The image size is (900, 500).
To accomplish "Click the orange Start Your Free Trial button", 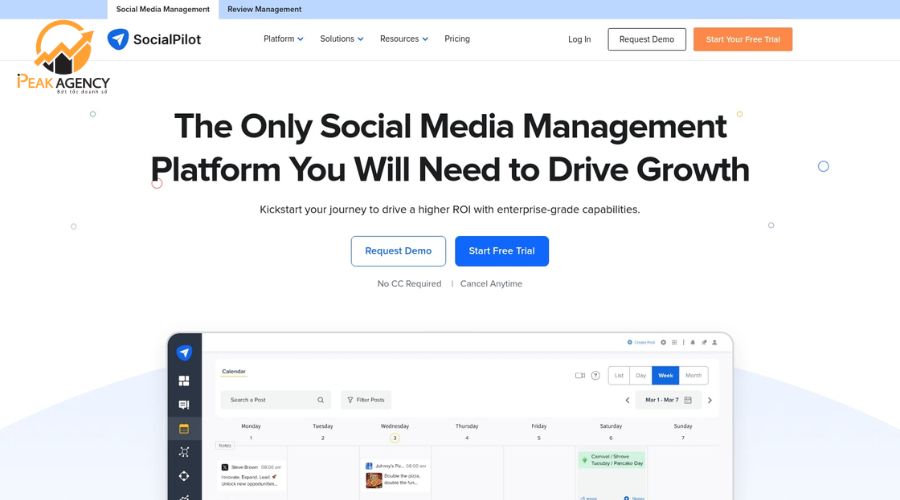I will [743, 40].
